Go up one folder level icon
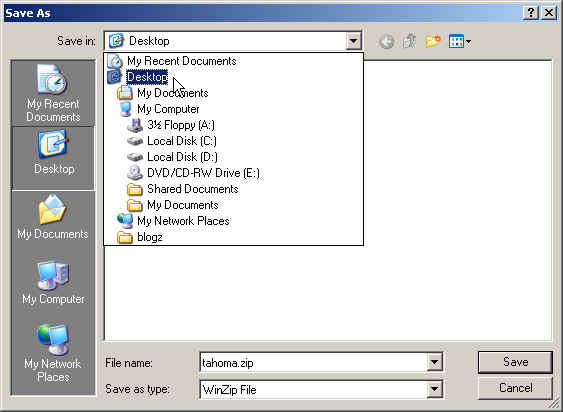The width and height of the screenshot is (563, 412). (409, 41)
